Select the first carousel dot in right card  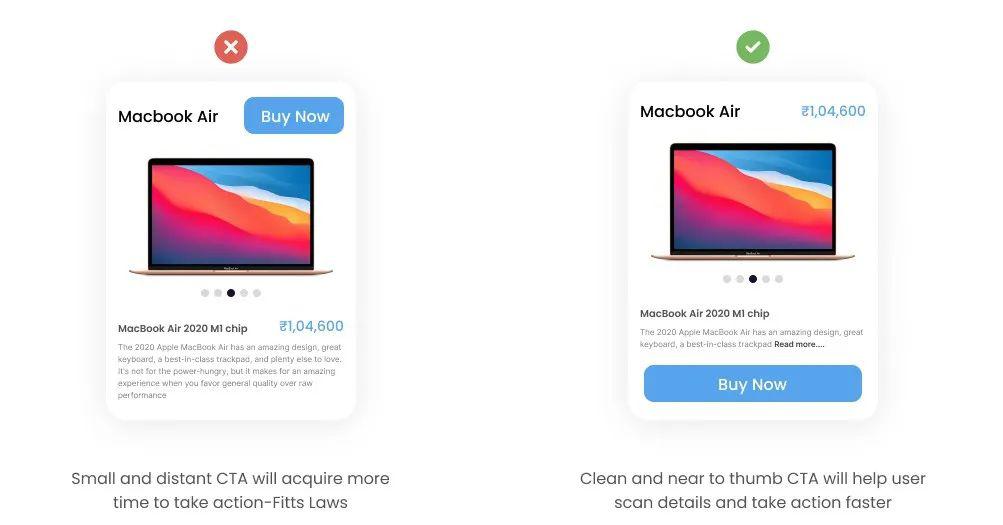(727, 279)
